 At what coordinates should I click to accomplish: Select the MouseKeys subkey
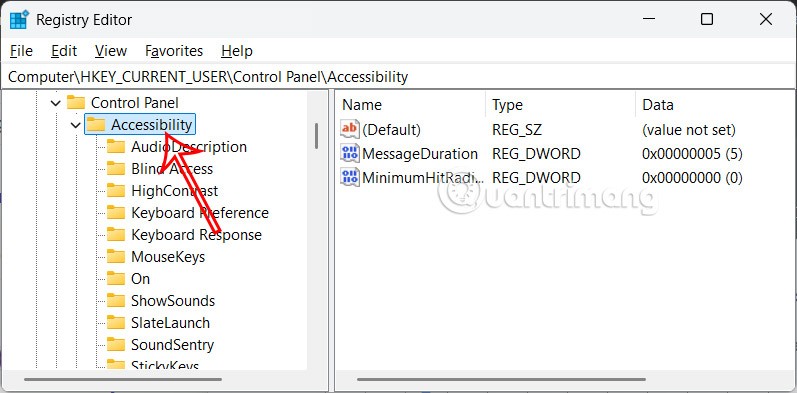(x=168, y=257)
